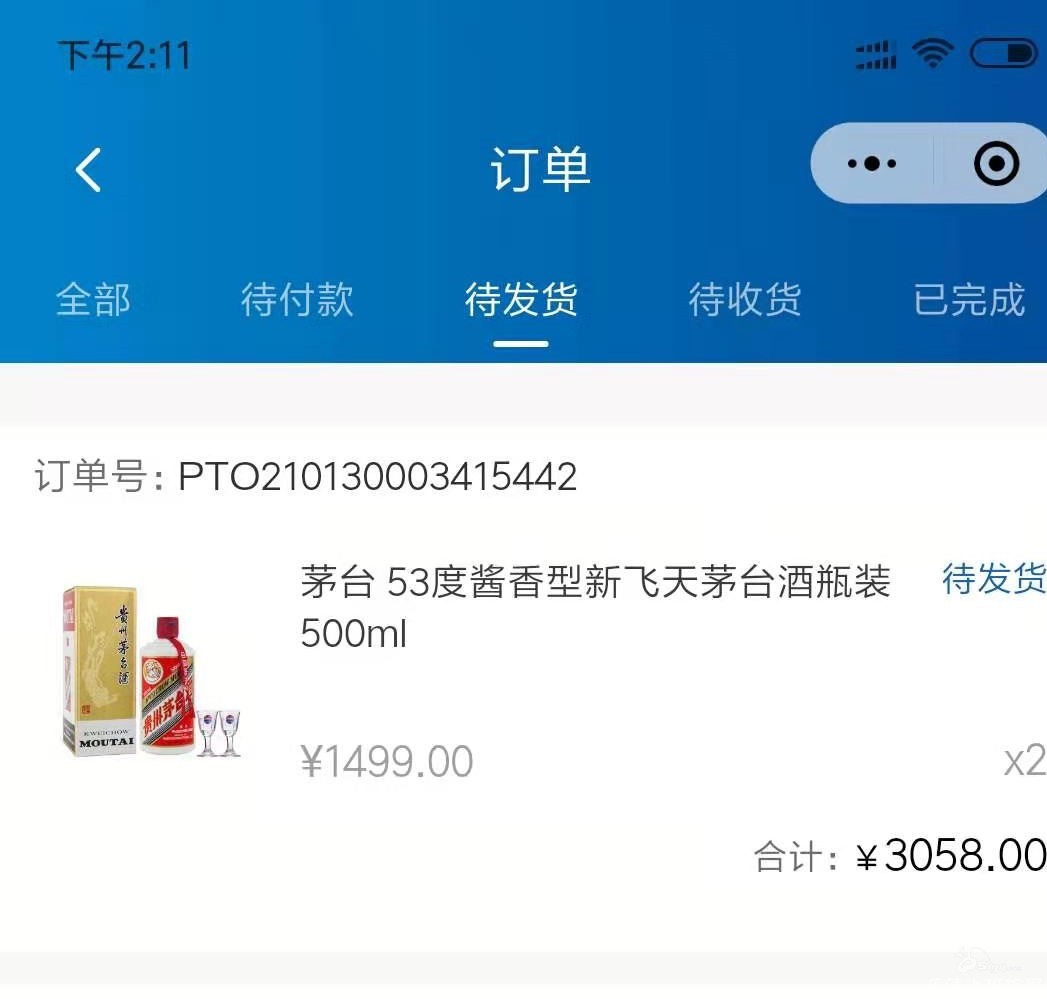
Task: Go to the 已完成 tab
Action: 969,299
